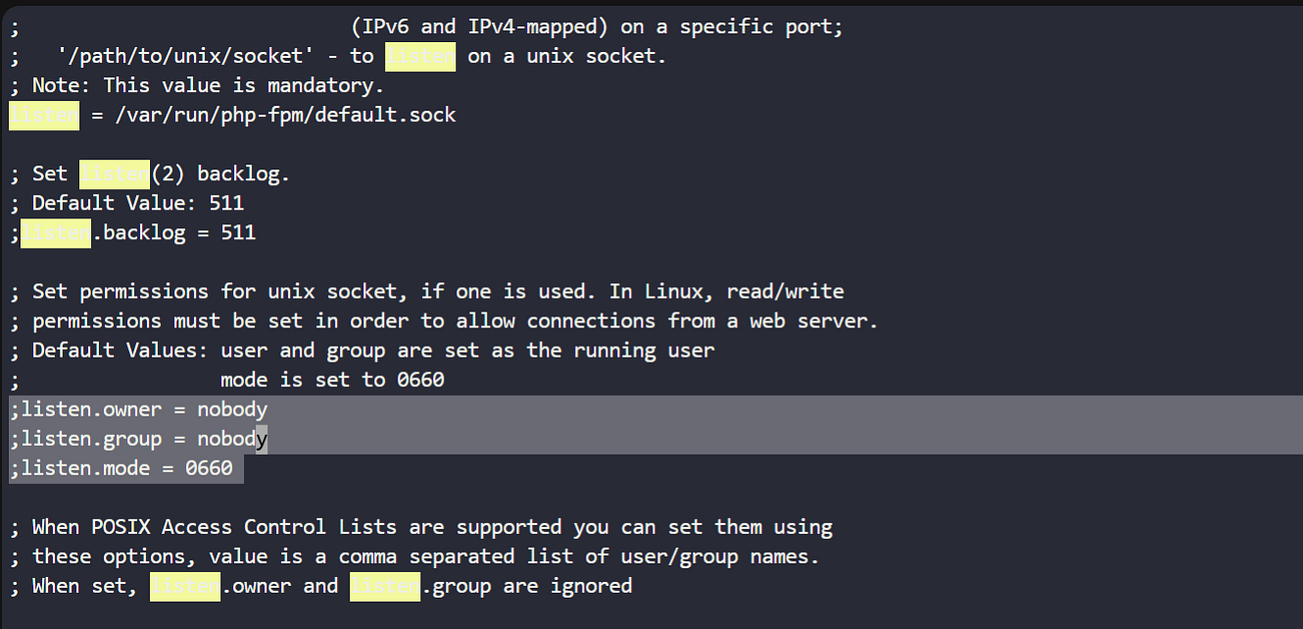Image resolution: width=1303 pixels, height=629 pixels.
Task: Click the highlighted match before '.owner and'
Action: click(185, 586)
